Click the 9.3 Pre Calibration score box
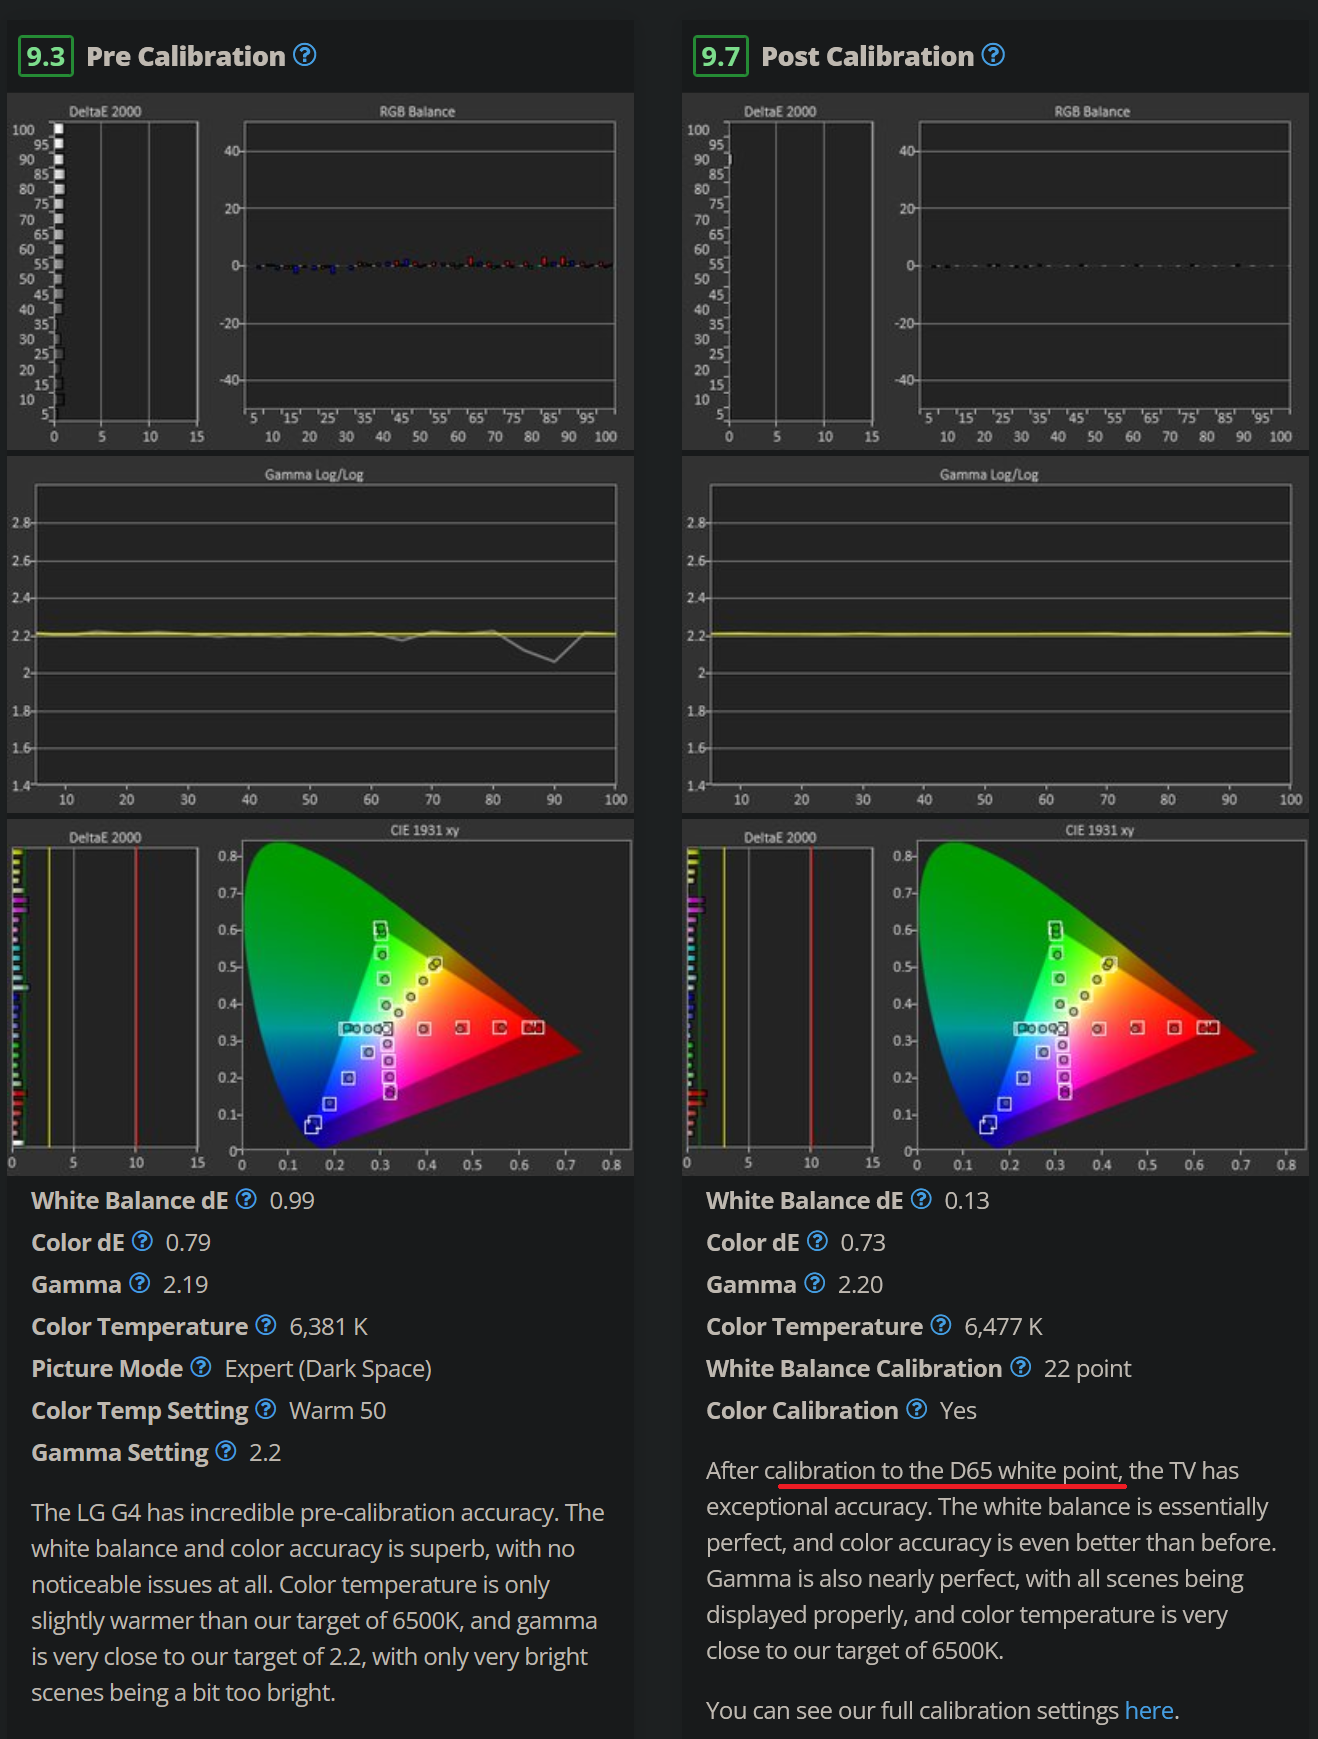Screen dimensions: 1318x1739 [46, 56]
